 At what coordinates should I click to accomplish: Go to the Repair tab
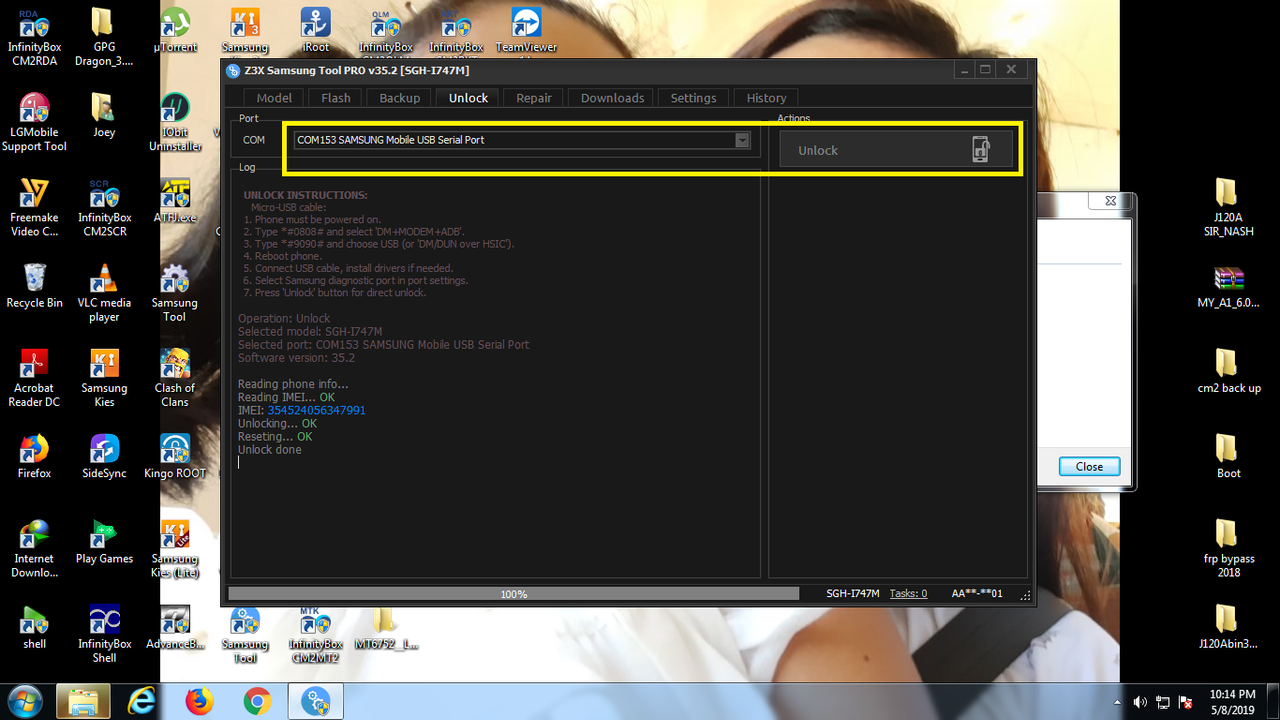coord(534,98)
